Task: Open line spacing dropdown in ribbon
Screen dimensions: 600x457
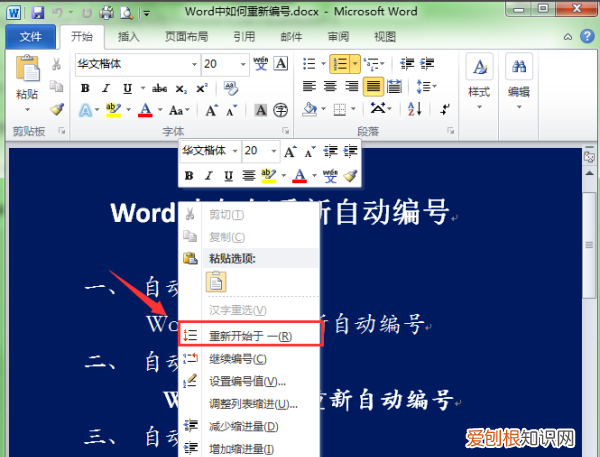Action: coord(426,87)
